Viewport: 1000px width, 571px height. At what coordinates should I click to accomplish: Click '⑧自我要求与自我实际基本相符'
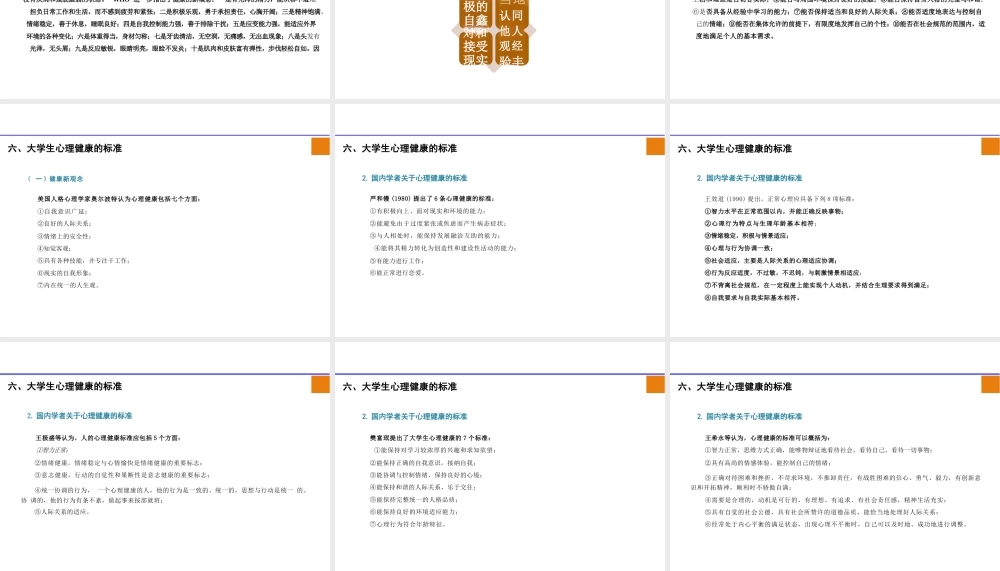(x=752, y=297)
